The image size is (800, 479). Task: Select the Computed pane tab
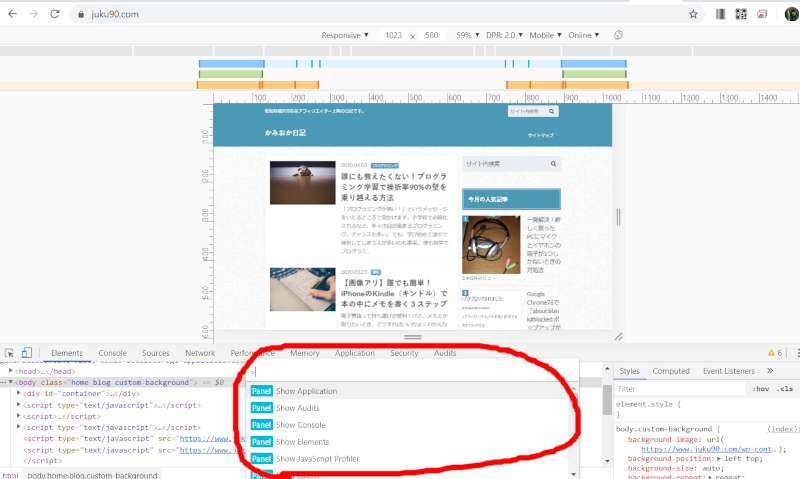tap(671, 371)
